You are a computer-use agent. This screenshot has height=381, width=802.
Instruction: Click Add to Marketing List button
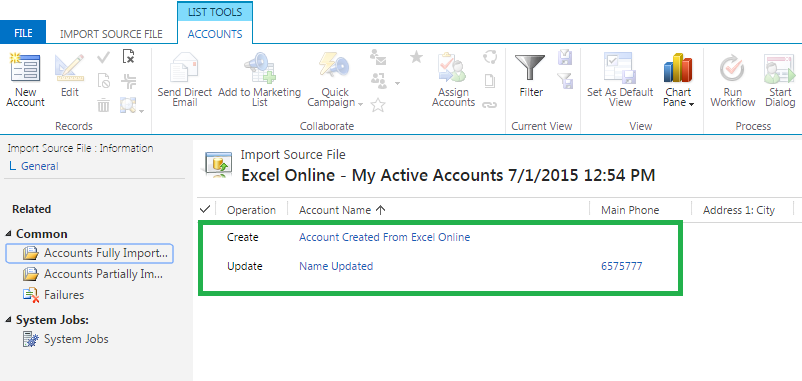click(x=259, y=81)
